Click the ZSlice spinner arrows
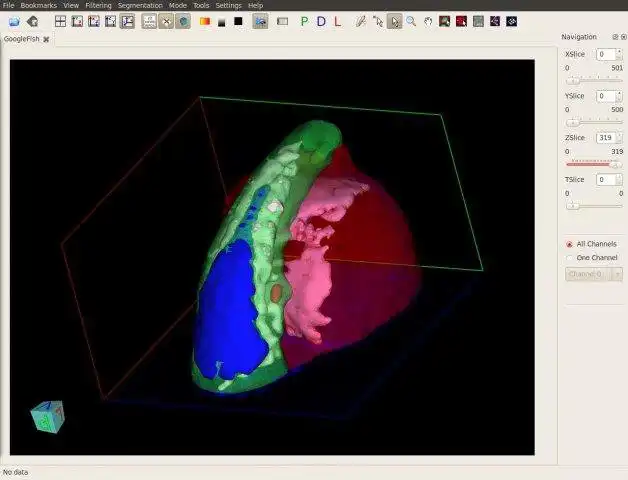The image size is (628, 480). coord(619,138)
